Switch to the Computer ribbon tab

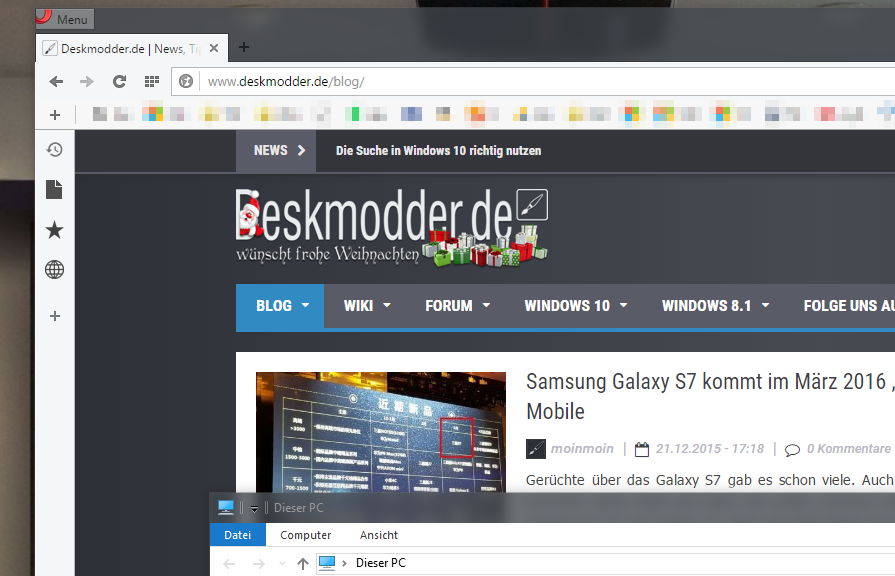(x=305, y=535)
